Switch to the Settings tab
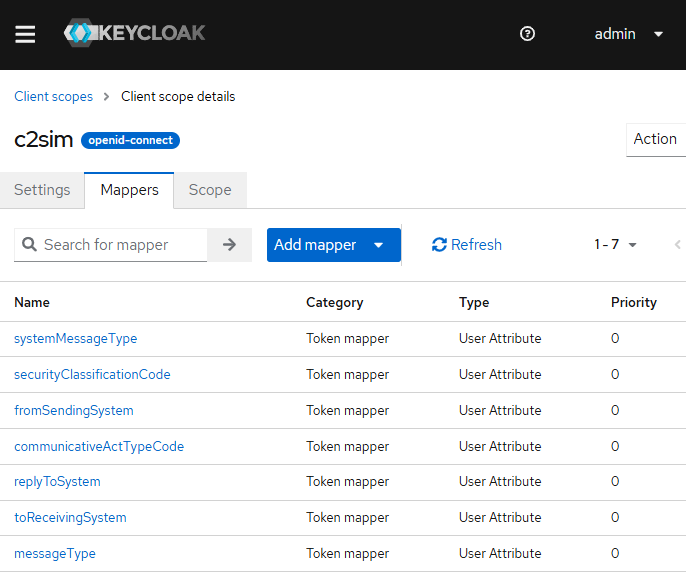The height and width of the screenshot is (582, 686). [x=42, y=190]
